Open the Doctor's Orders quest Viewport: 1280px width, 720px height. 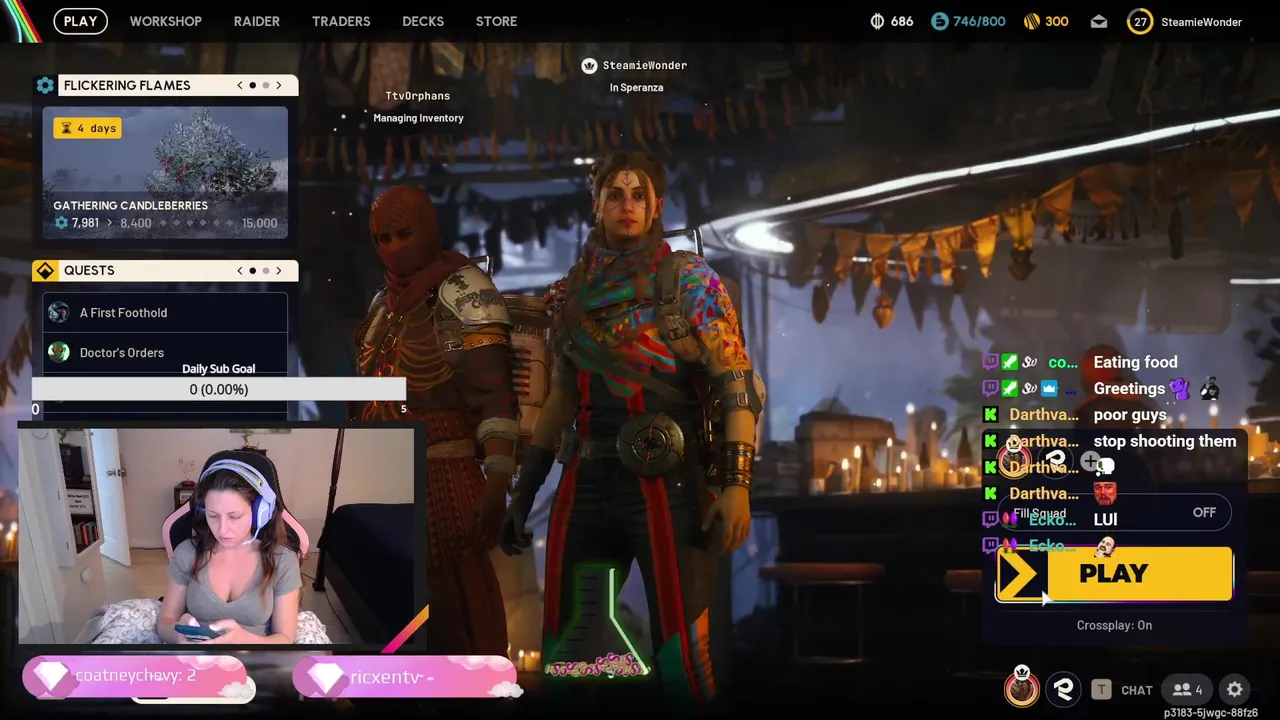point(165,352)
